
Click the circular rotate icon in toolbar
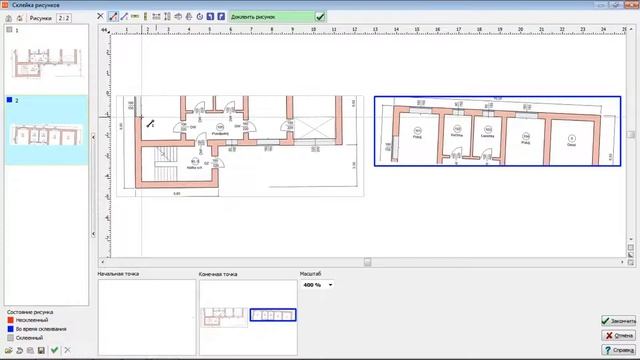(x=200, y=17)
